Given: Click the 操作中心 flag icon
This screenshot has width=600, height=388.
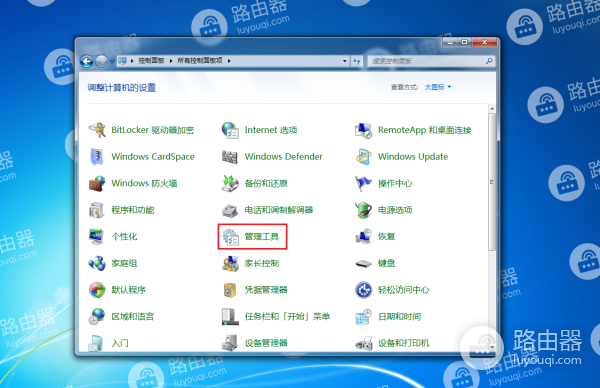Looking at the screenshot, I should coord(363,183).
